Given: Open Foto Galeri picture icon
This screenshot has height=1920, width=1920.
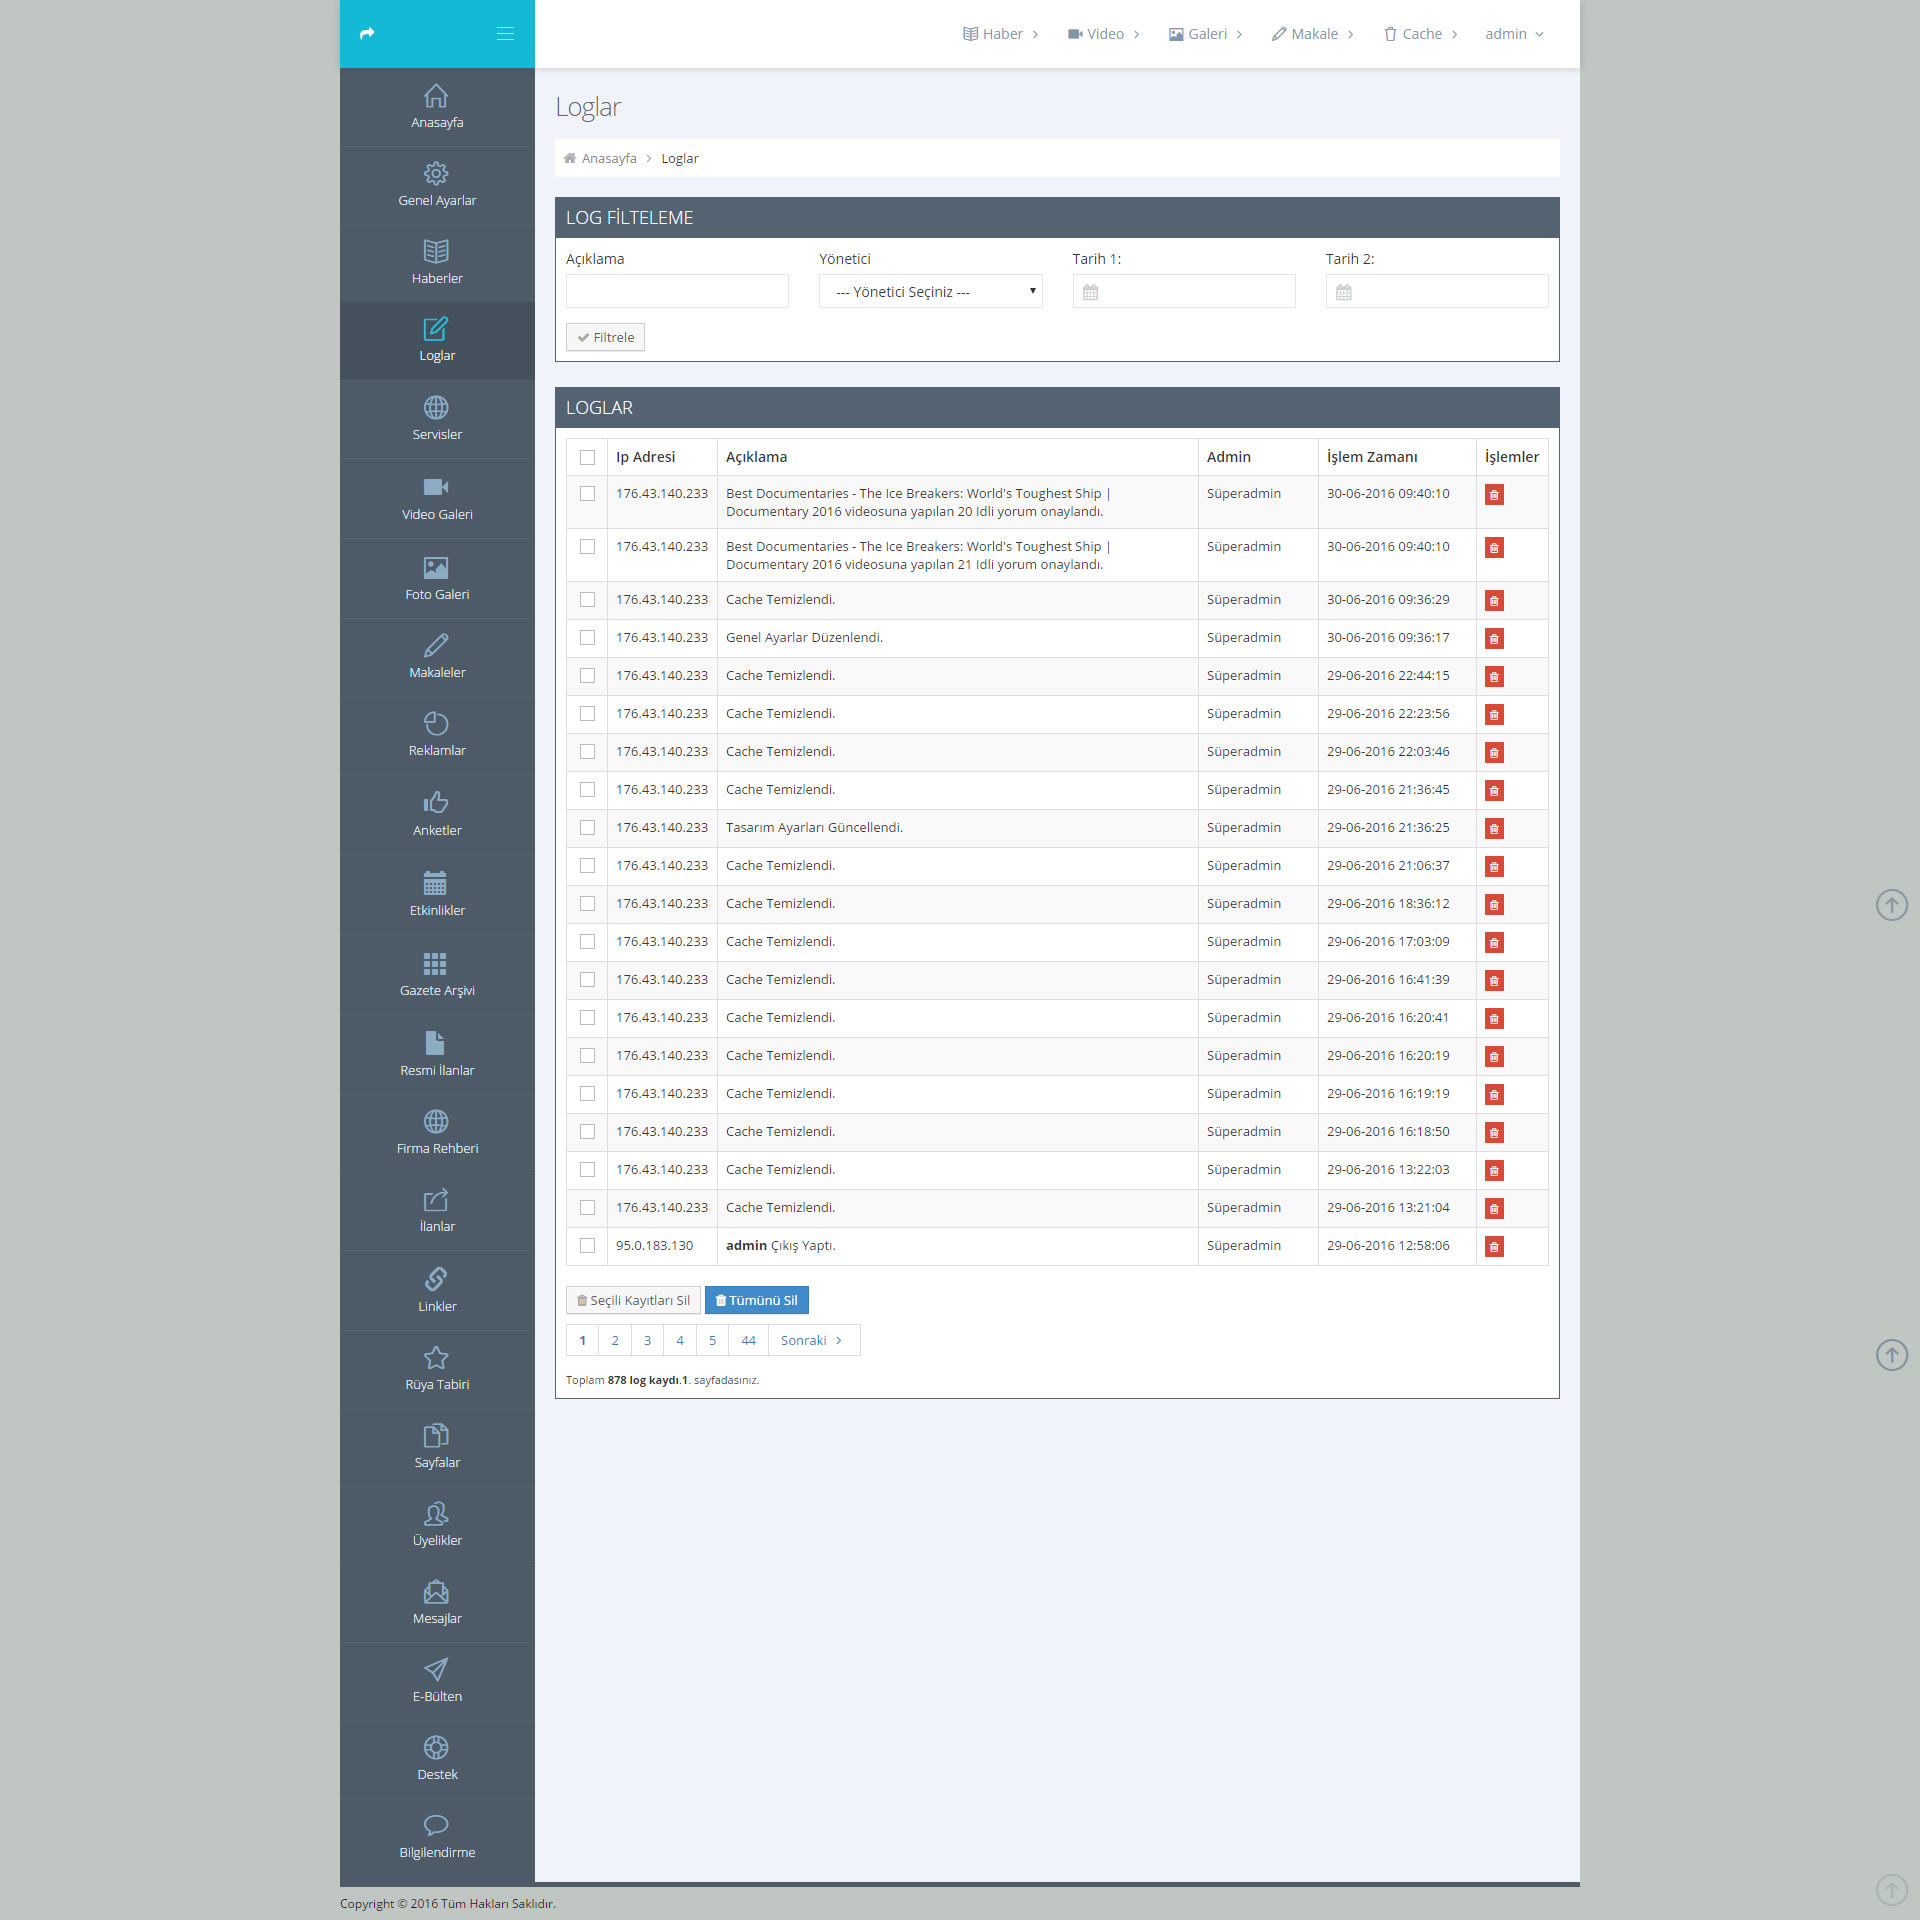Looking at the screenshot, I should click(x=436, y=568).
